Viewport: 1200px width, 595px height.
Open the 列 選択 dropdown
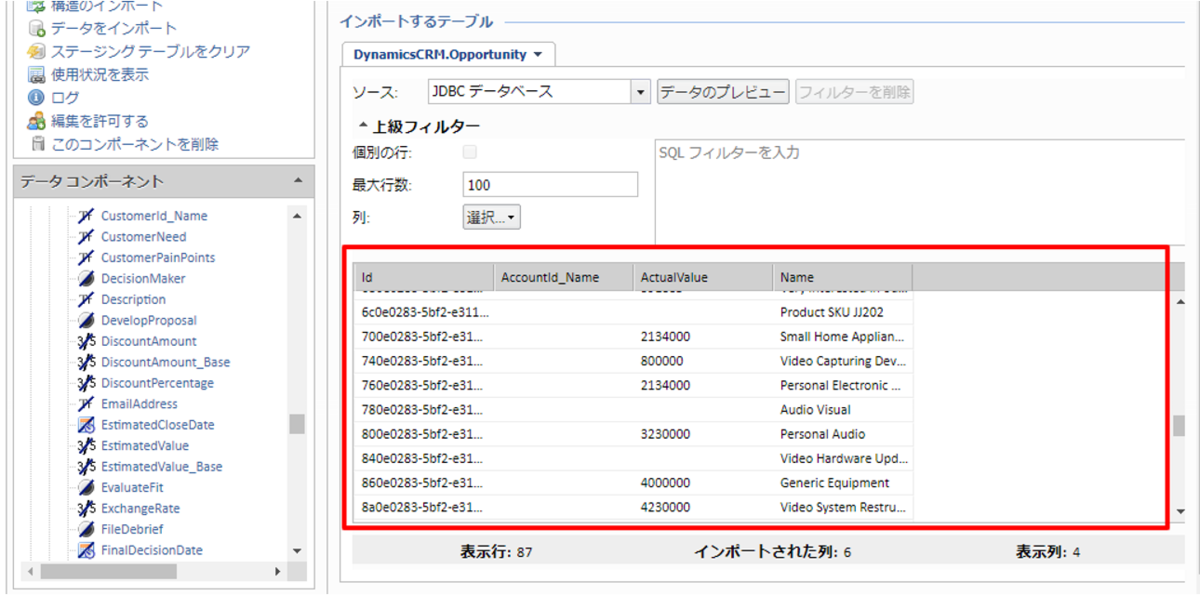pyautogui.click(x=492, y=217)
